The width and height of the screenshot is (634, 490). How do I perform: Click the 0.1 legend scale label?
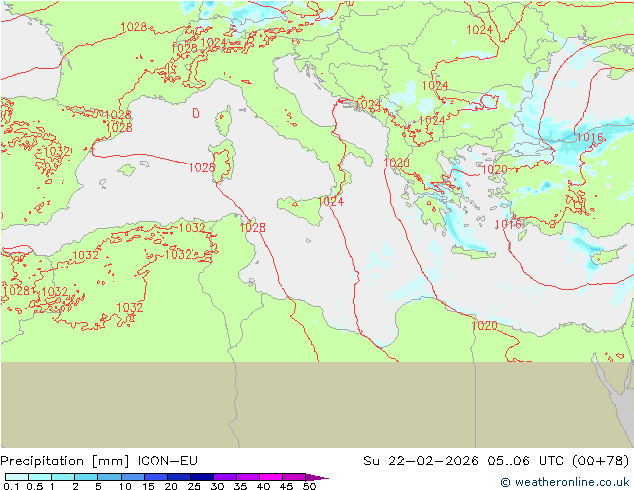(11, 486)
